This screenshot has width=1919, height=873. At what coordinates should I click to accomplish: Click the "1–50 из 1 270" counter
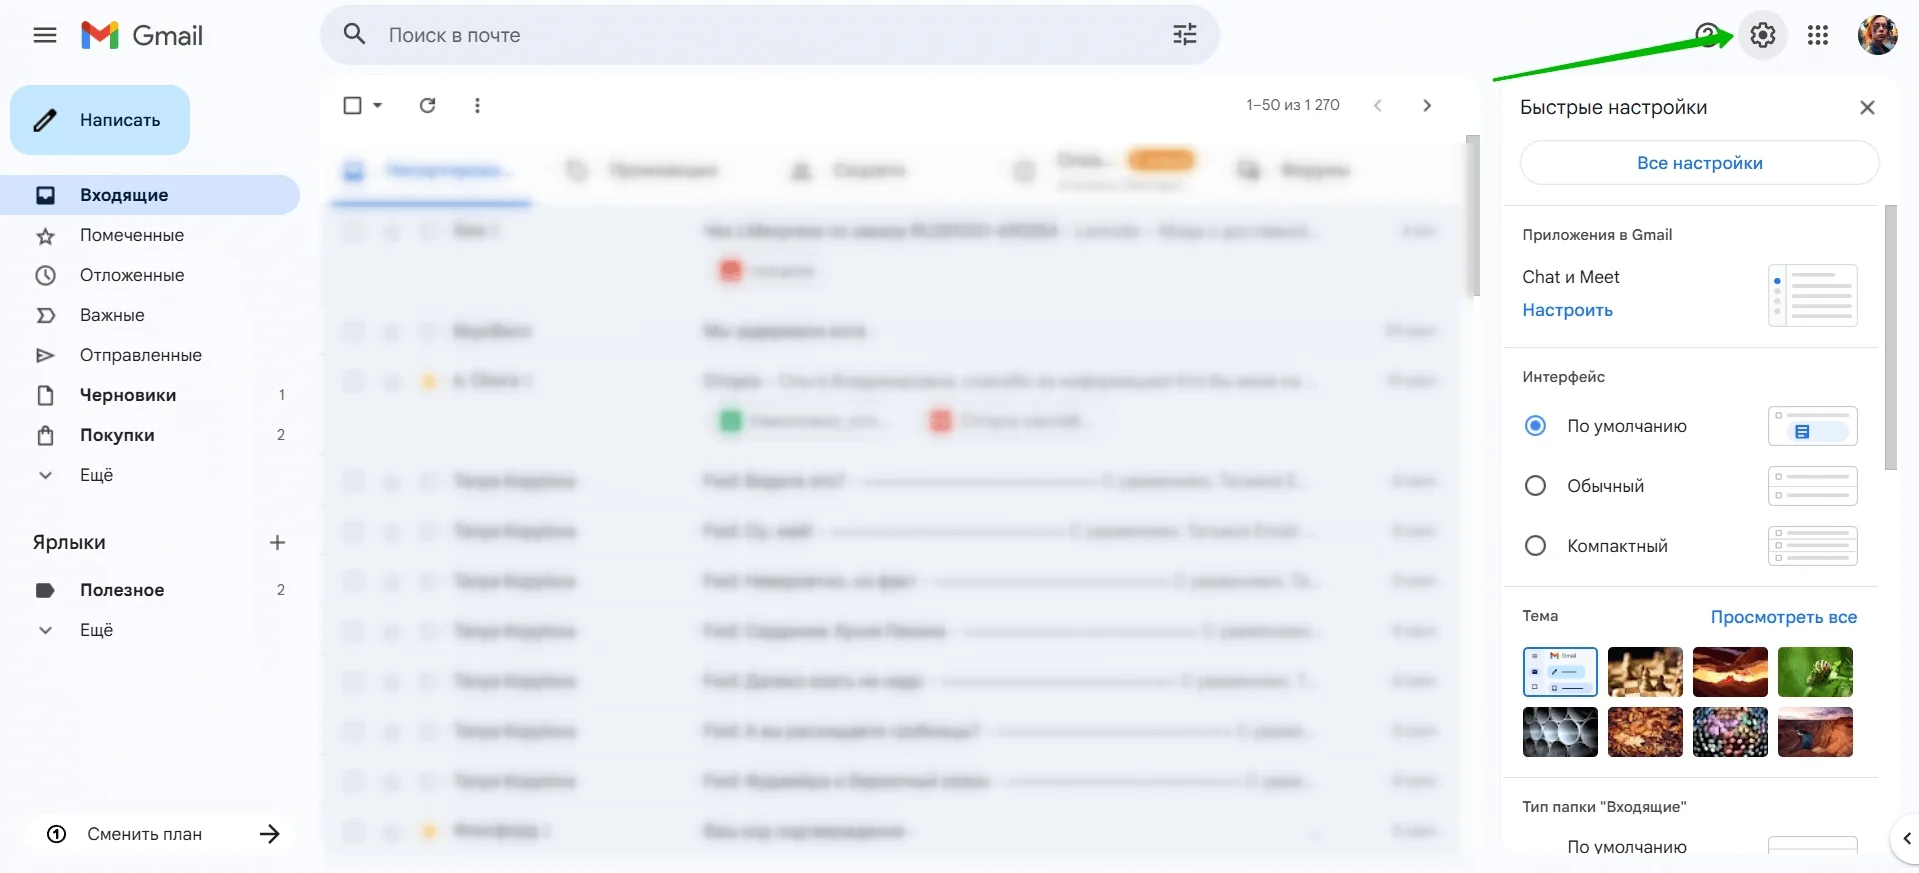coord(1293,105)
